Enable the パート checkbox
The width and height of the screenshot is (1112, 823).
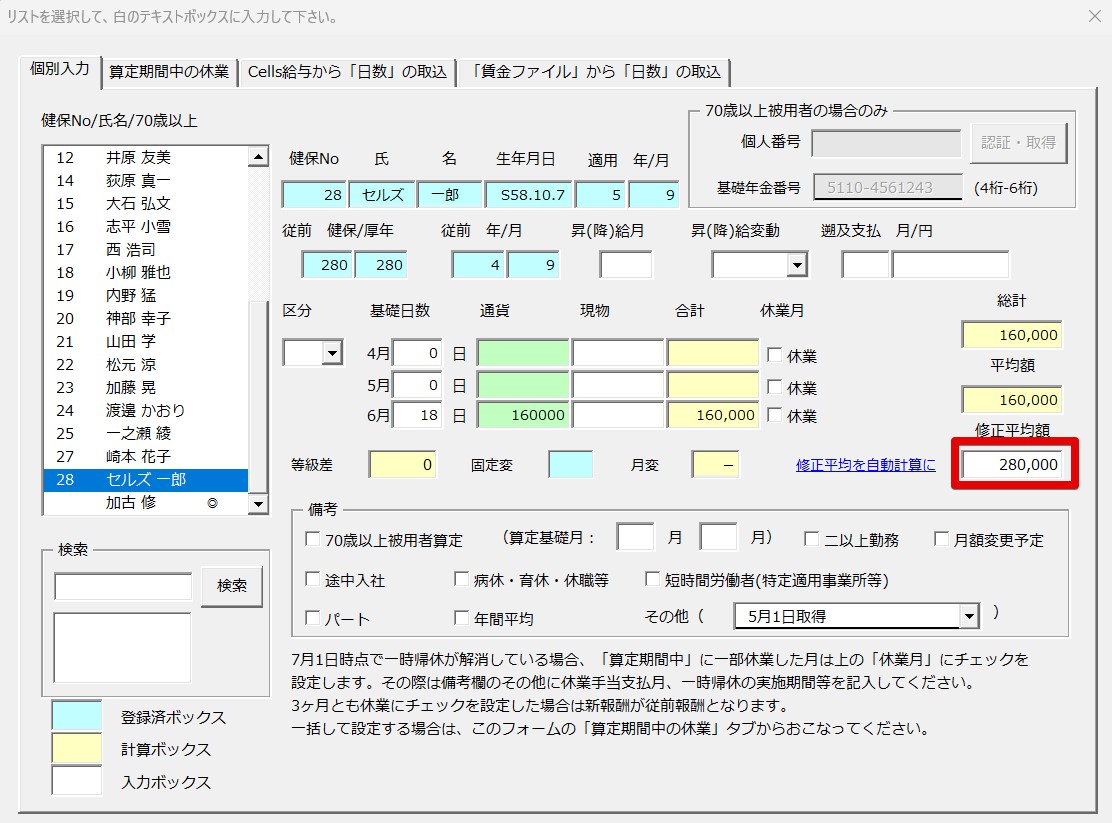(x=312, y=618)
